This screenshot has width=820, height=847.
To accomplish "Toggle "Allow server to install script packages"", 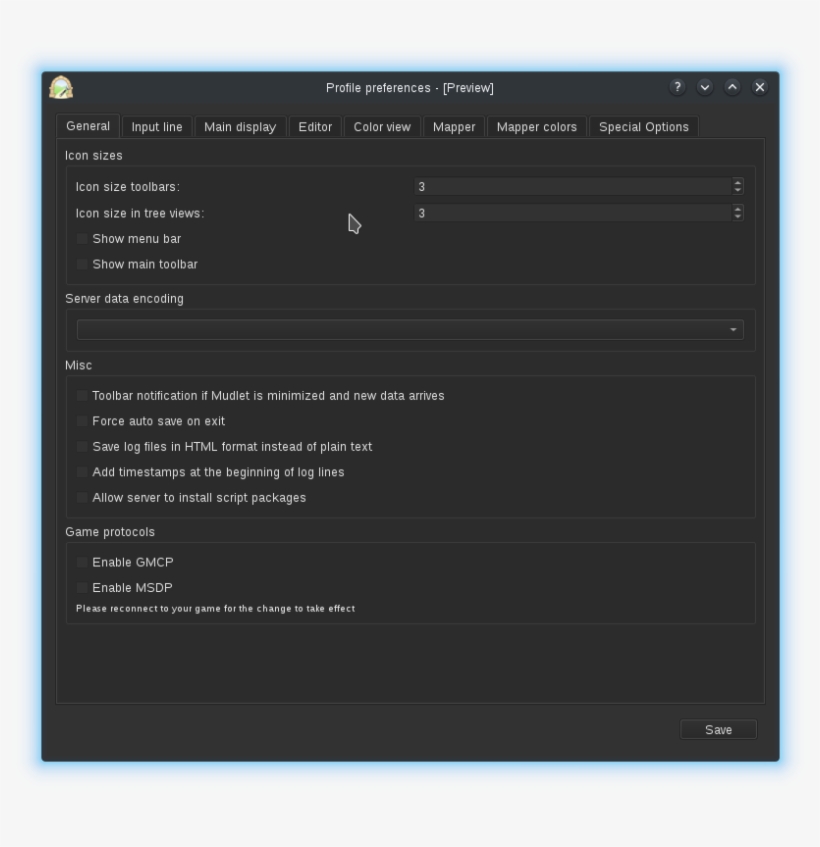I will [81, 497].
